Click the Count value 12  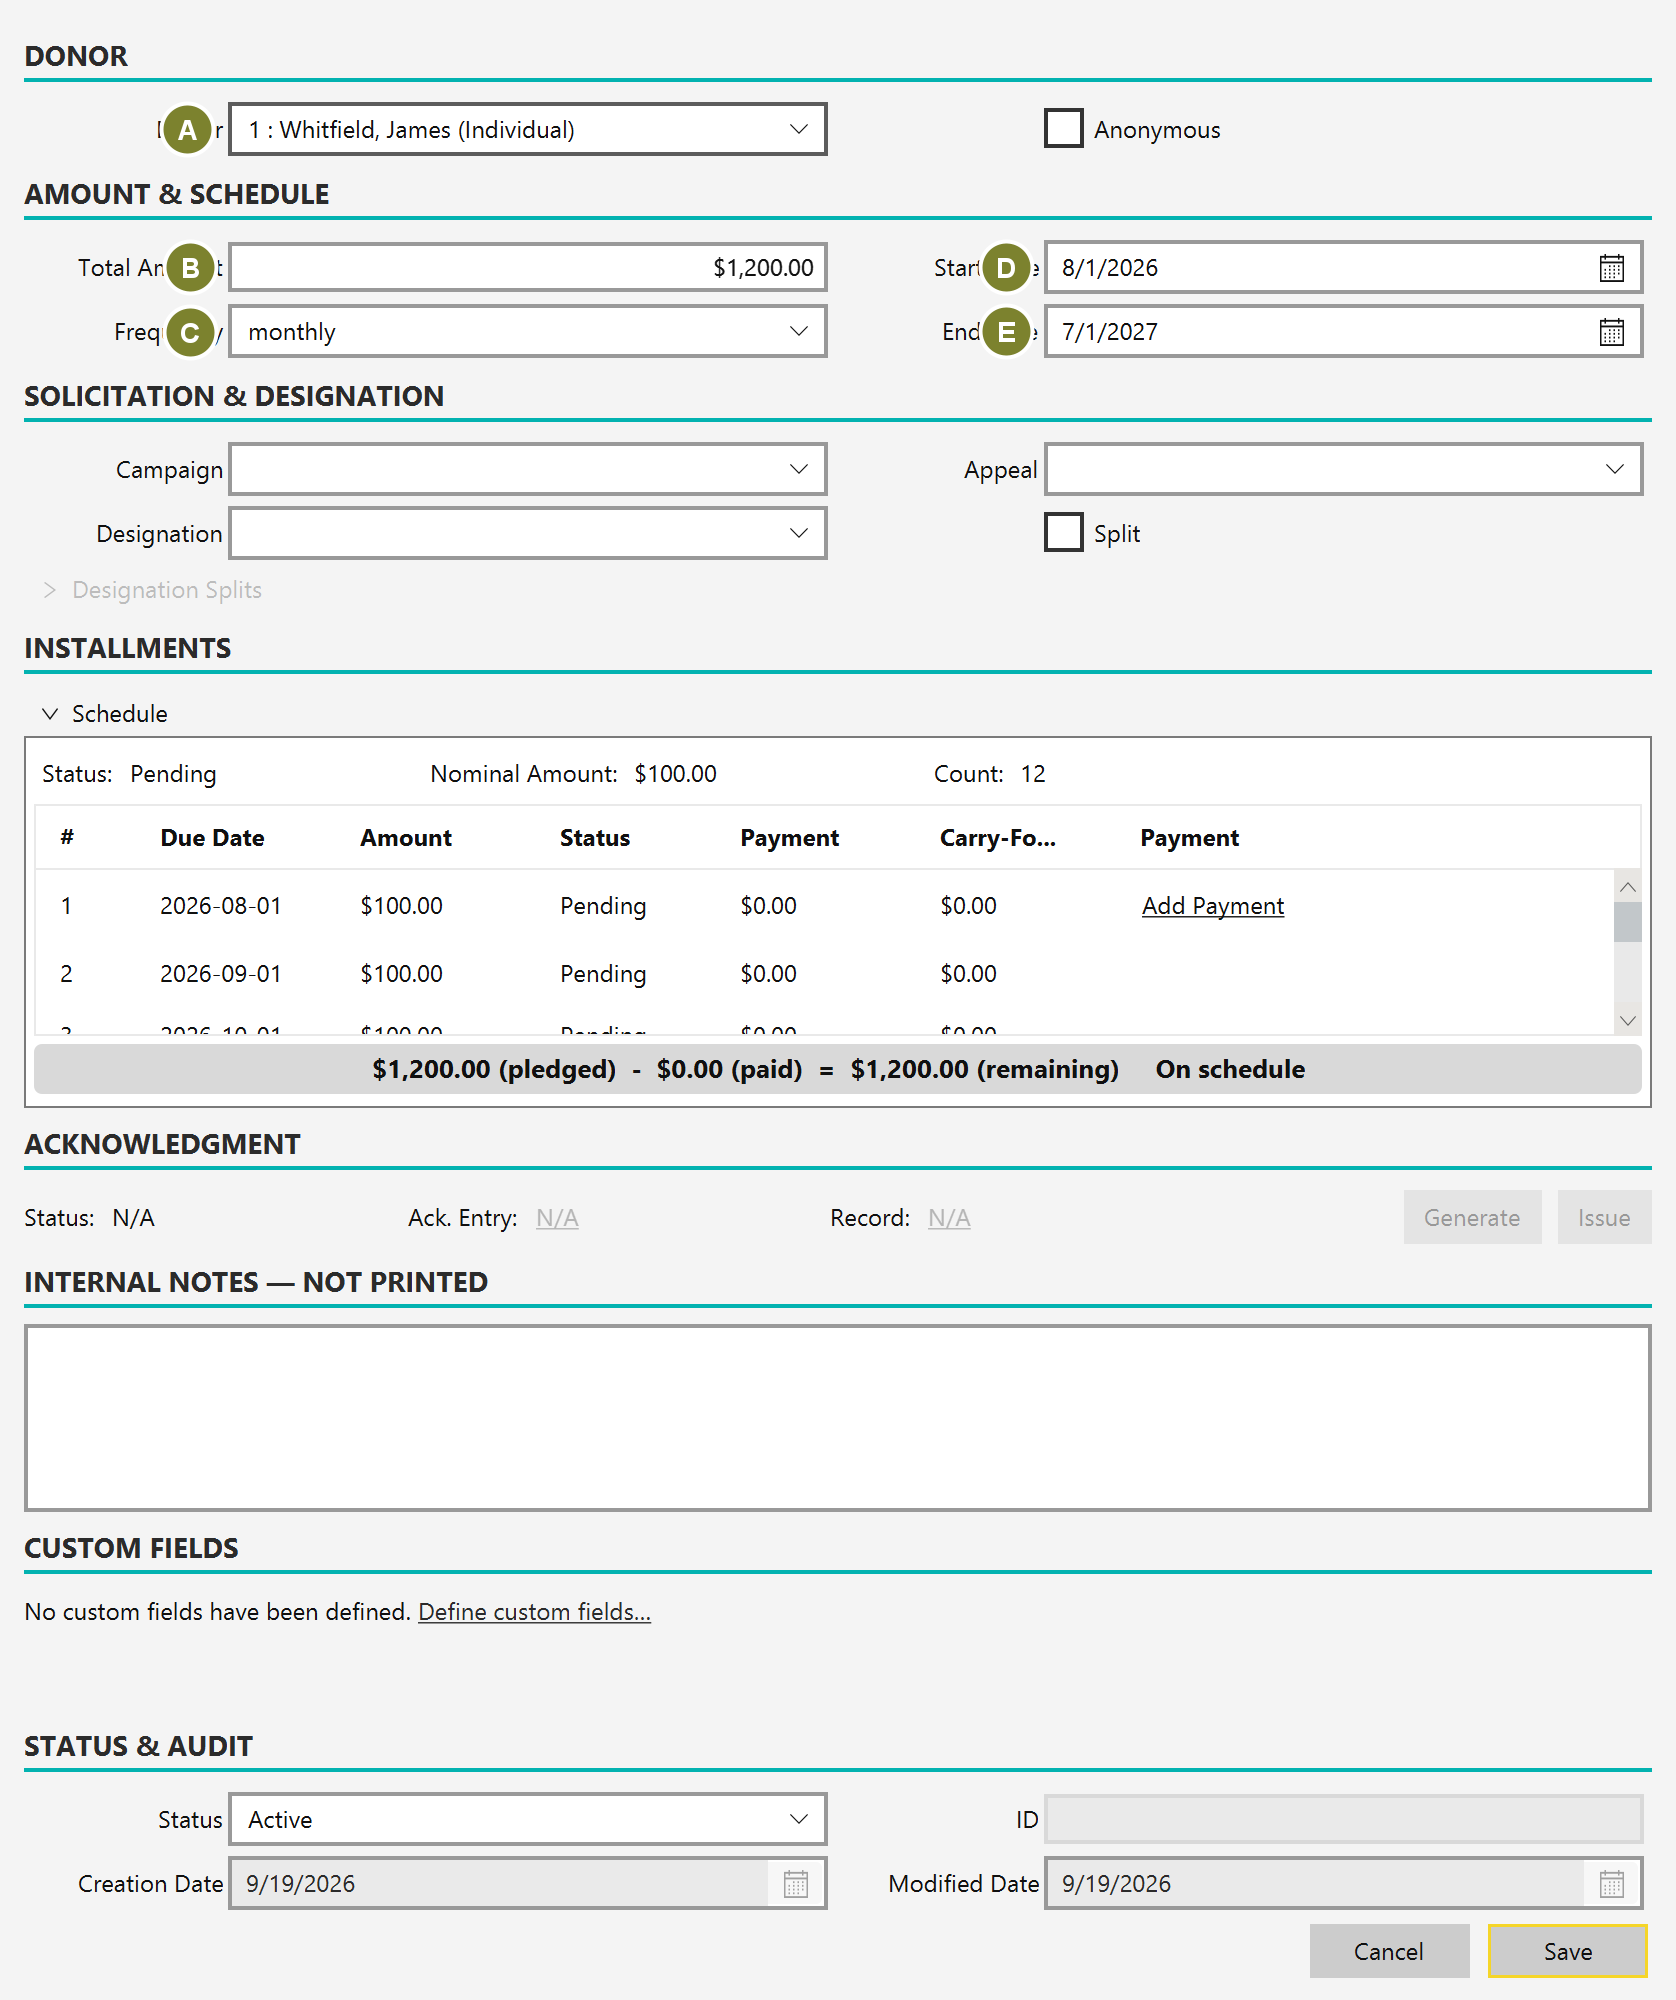coord(1033,774)
